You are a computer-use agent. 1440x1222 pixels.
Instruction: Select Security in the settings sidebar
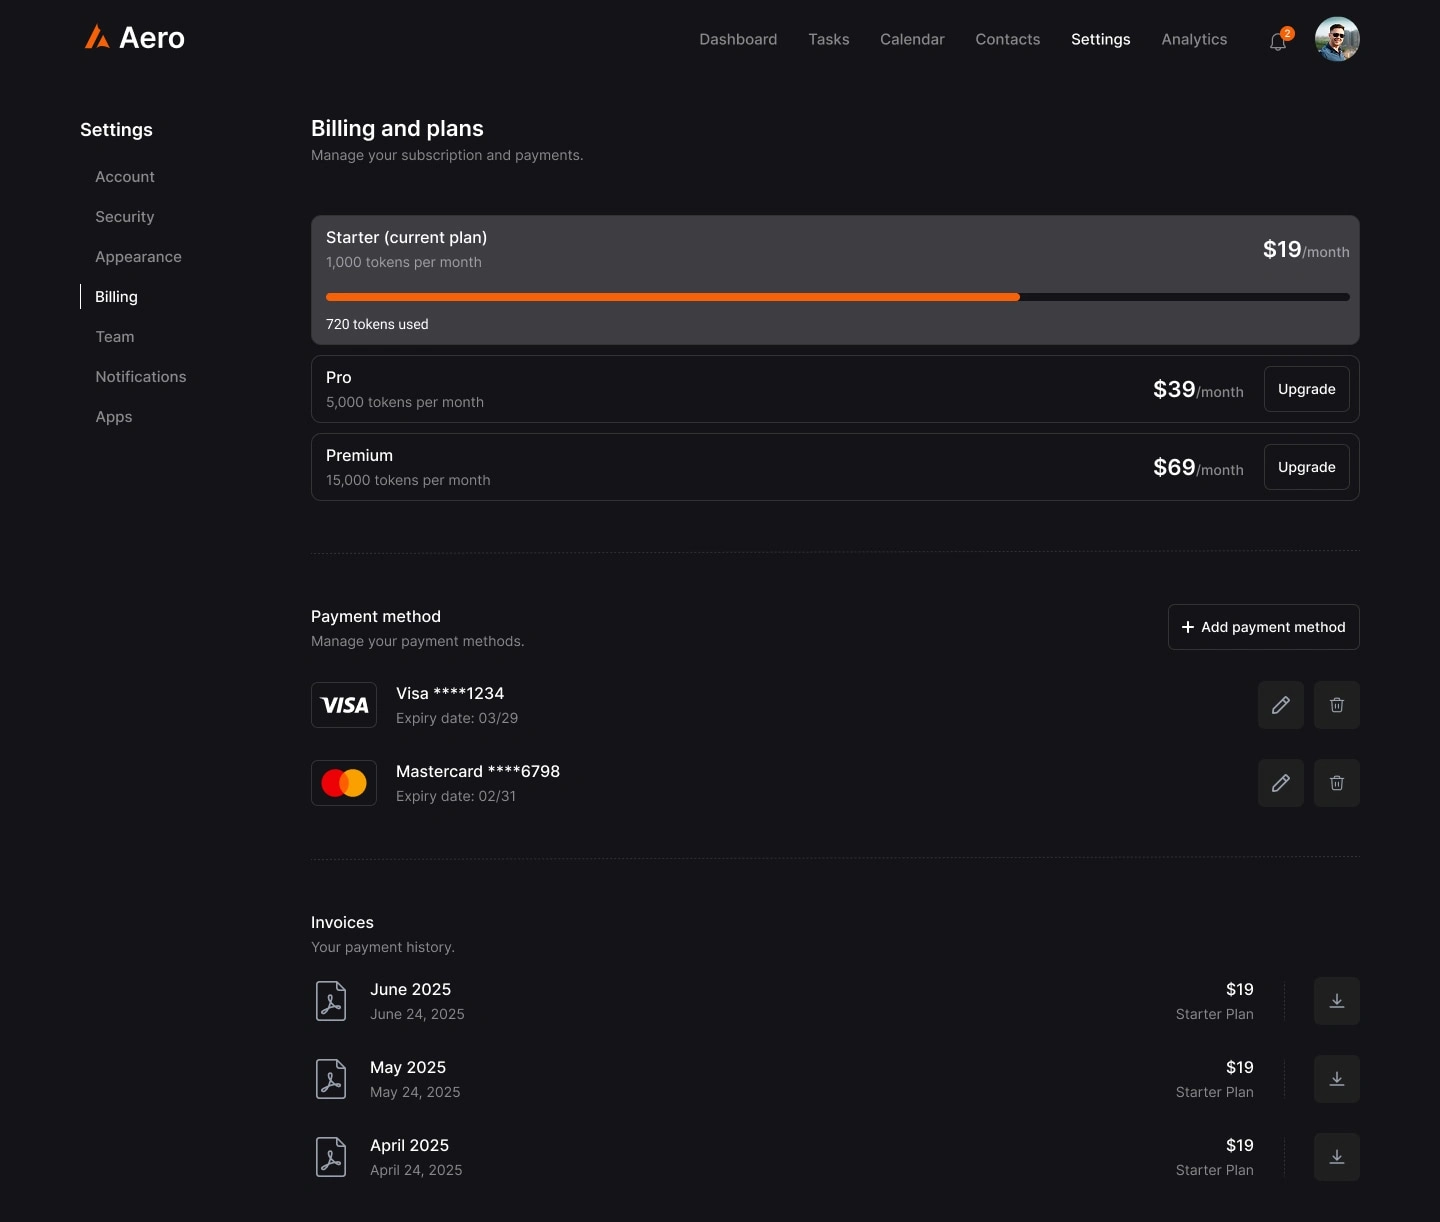(125, 217)
